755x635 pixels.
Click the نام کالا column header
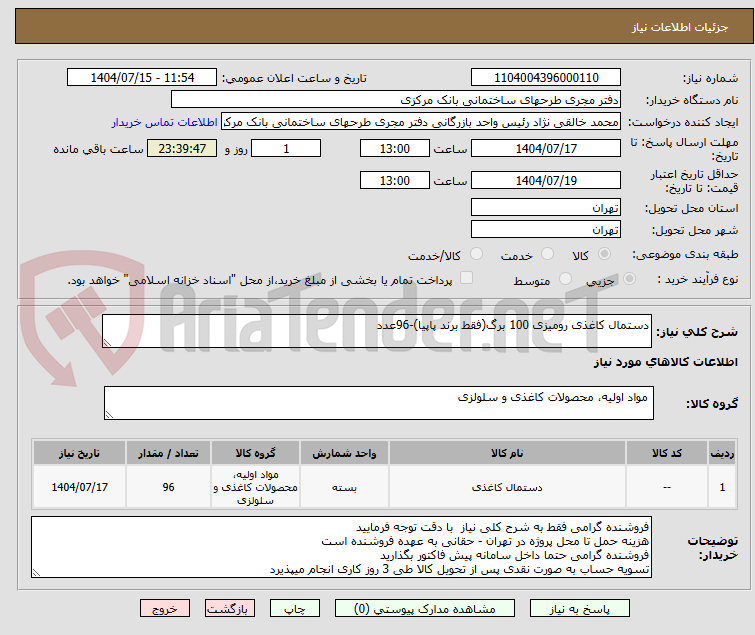coord(507,453)
